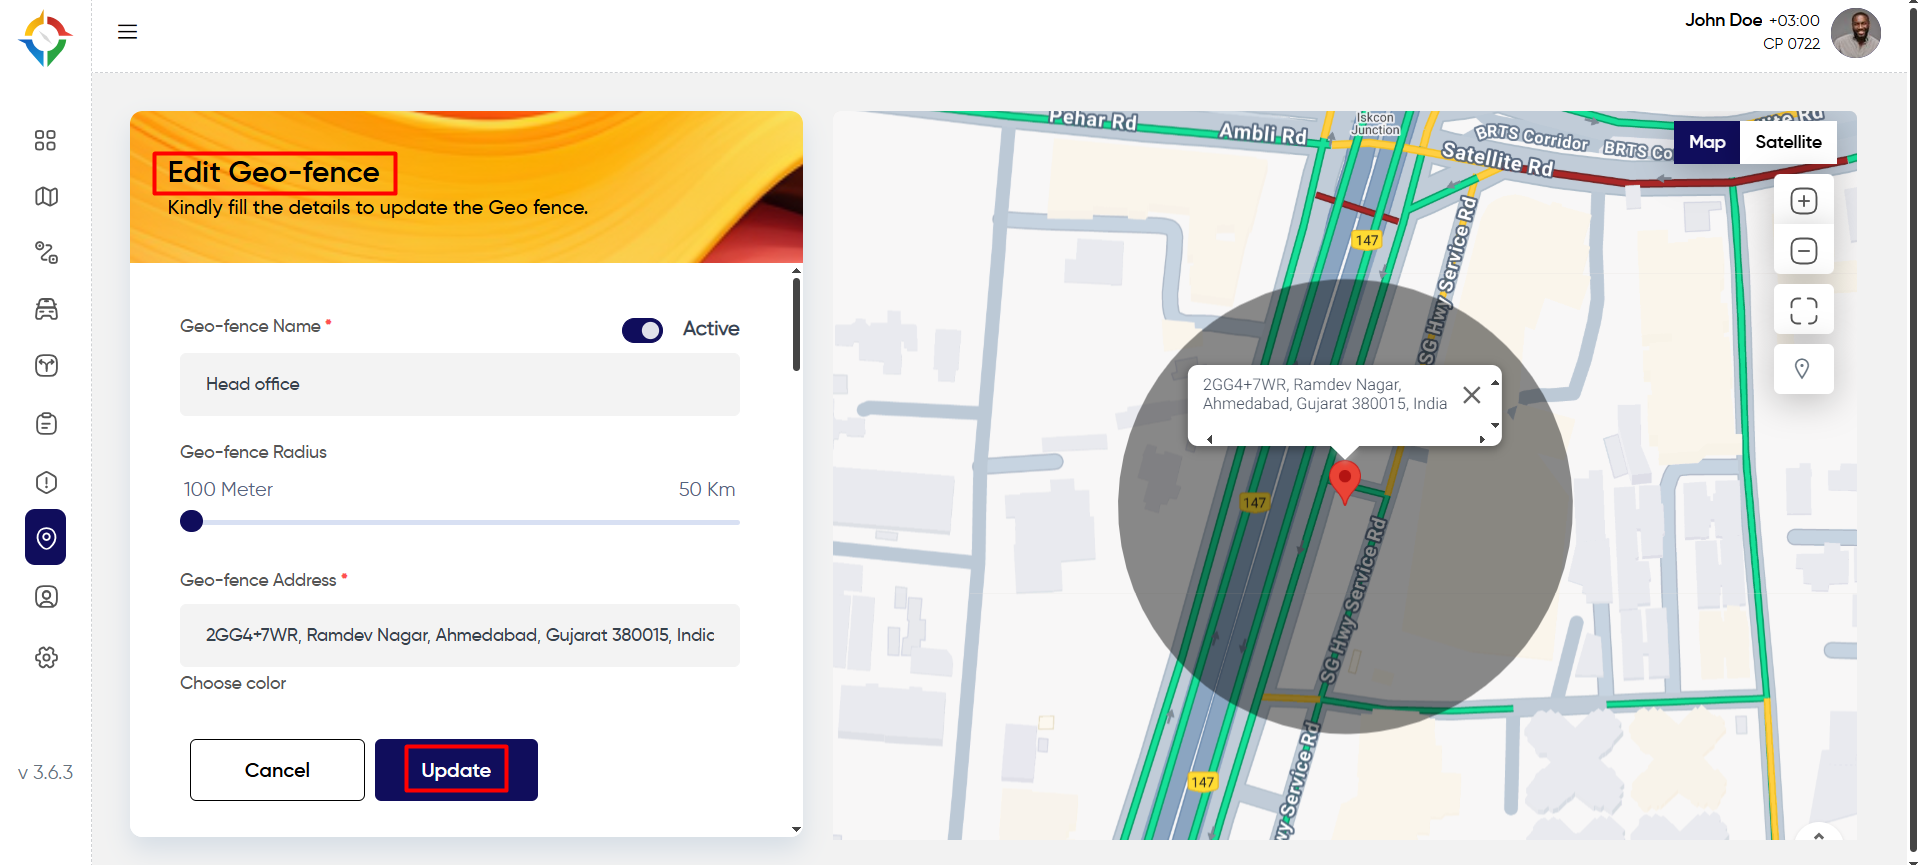Open the steering wheel driver icon

click(46, 366)
